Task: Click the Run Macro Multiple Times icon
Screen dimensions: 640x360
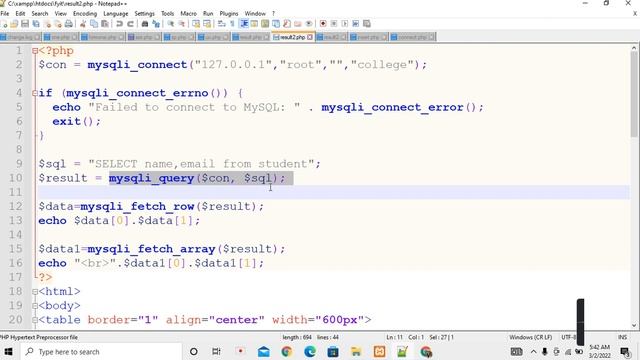Action: tap(356, 24)
